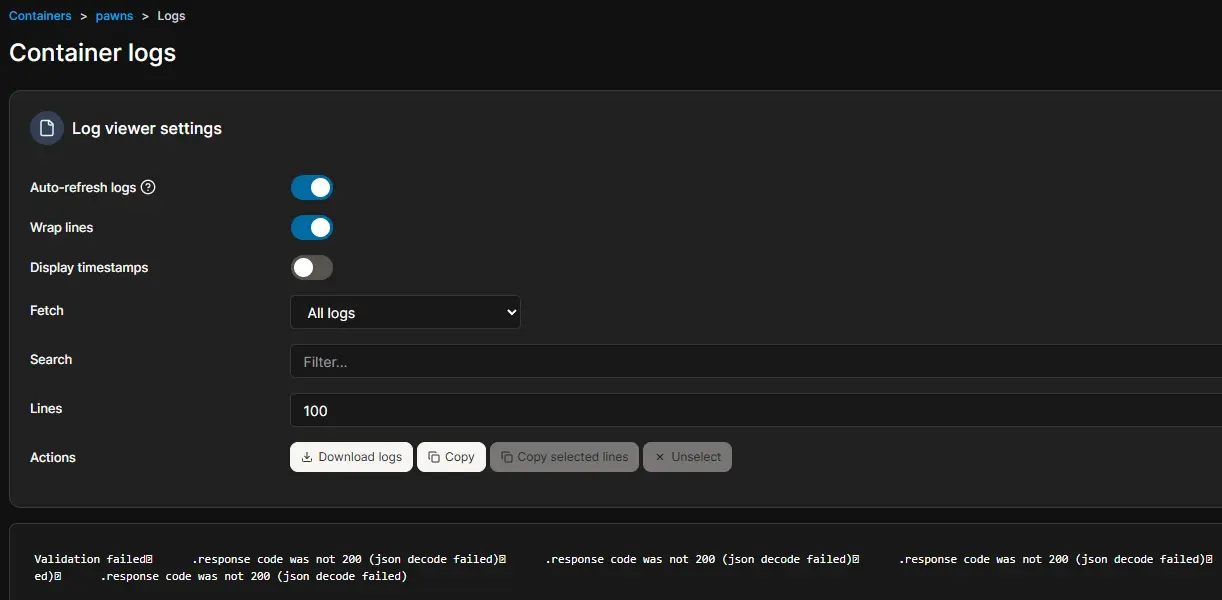Click the Lines field showing 100
The height and width of the screenshot is (600, 1222).
[x=756, y=410]
